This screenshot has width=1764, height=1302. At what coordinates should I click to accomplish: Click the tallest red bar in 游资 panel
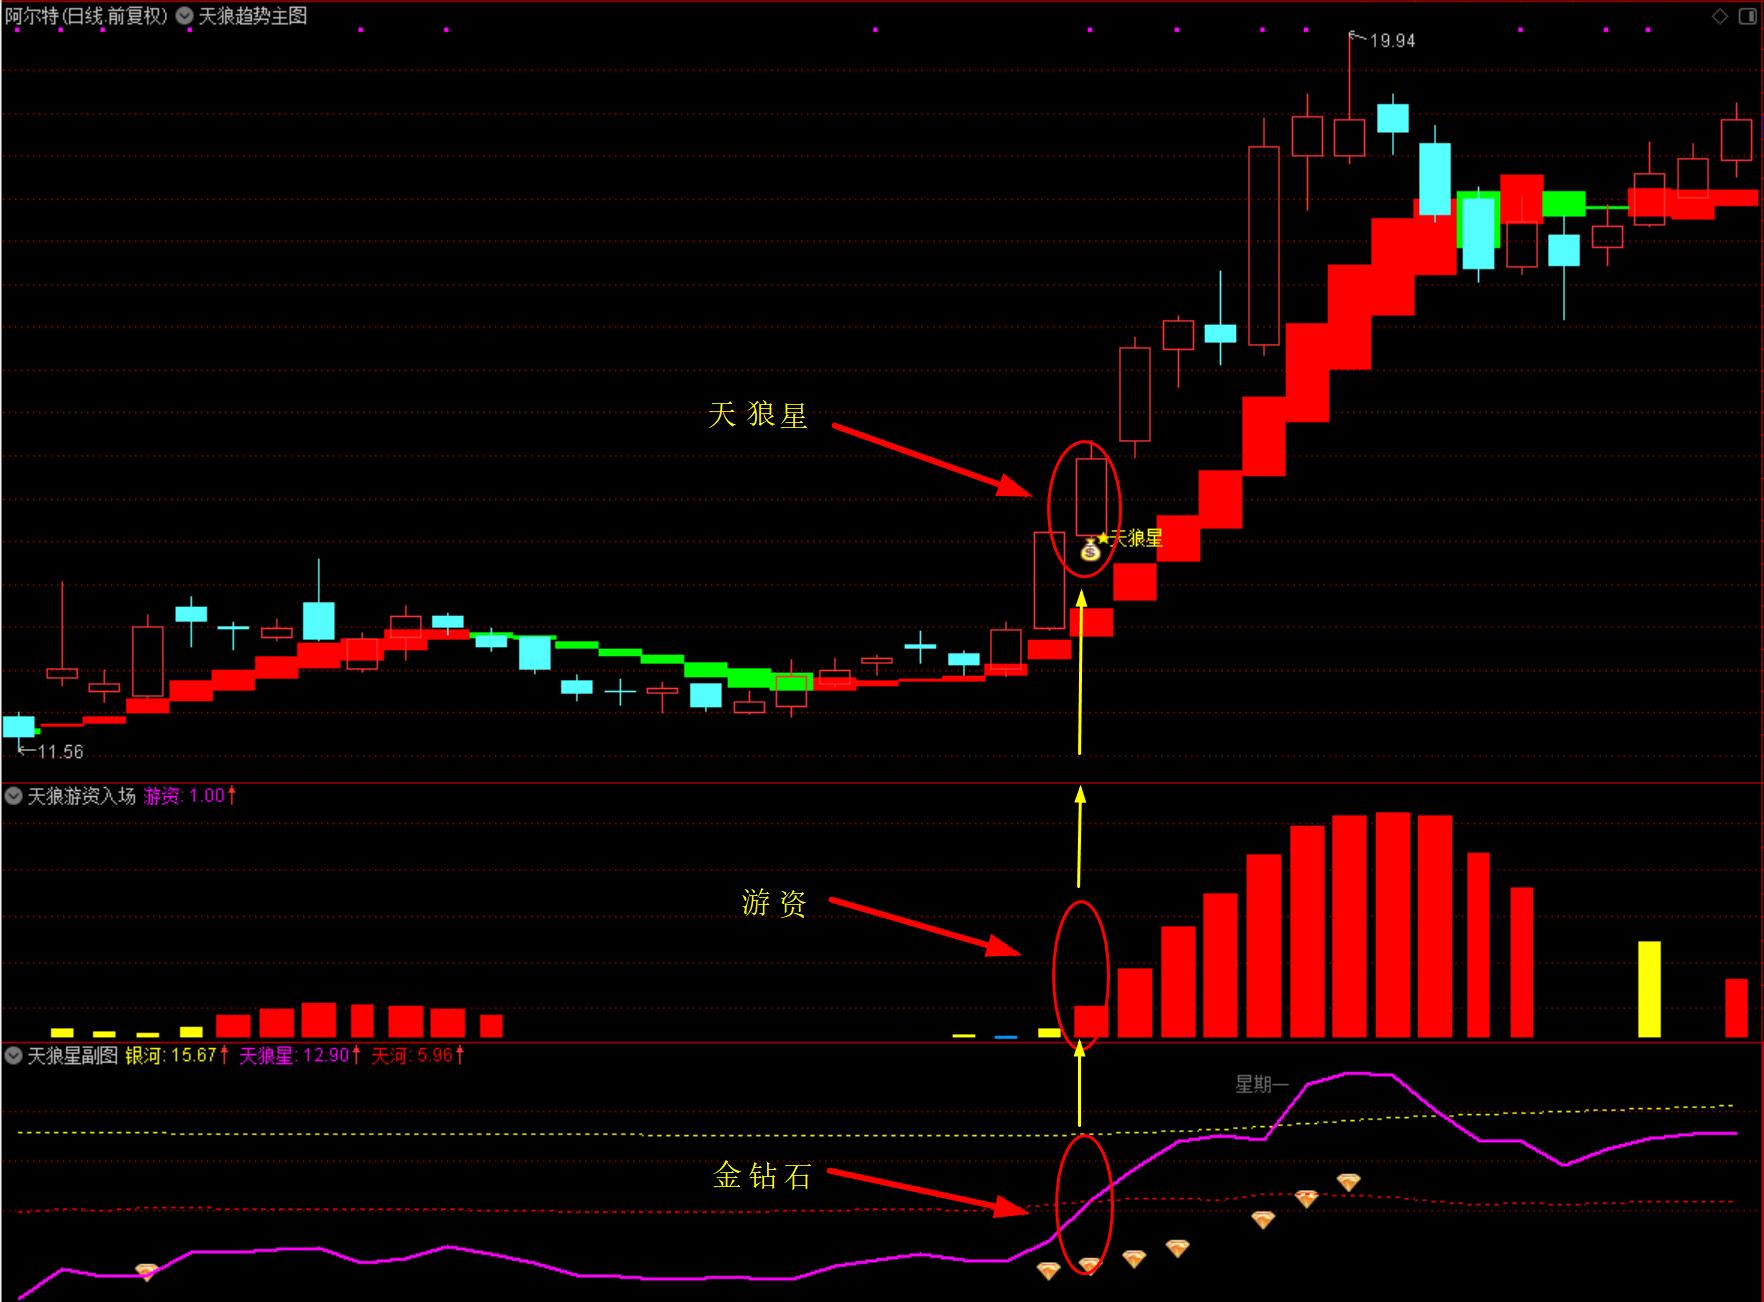tap(1393, 925)
